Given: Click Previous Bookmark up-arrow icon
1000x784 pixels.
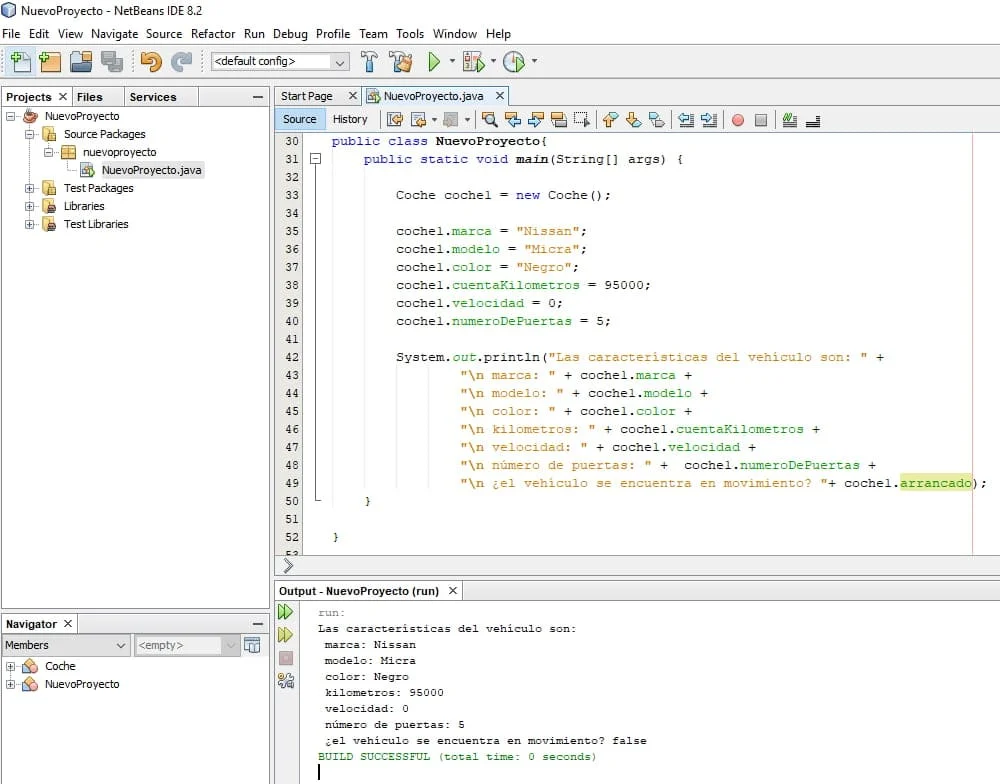Looking at the screenshot, I should (x=610, y=119).
